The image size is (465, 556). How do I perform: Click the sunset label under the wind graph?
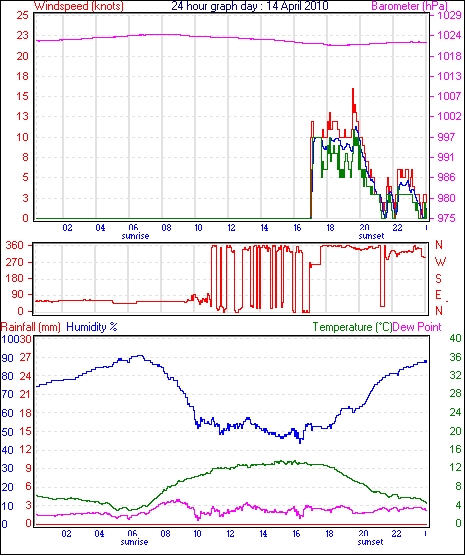click(371, 236)
